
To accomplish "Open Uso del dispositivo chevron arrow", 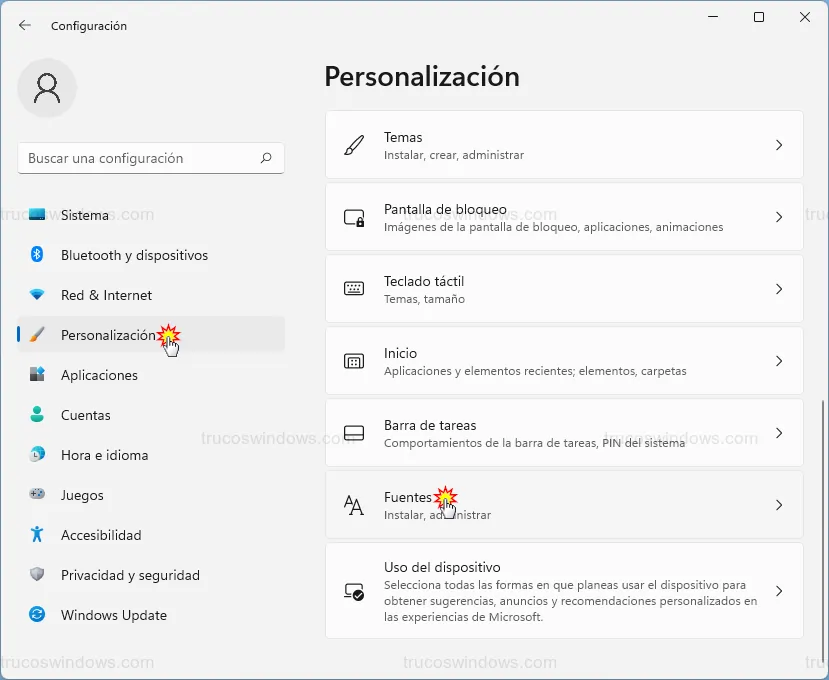I will click(x=779, y=591).
